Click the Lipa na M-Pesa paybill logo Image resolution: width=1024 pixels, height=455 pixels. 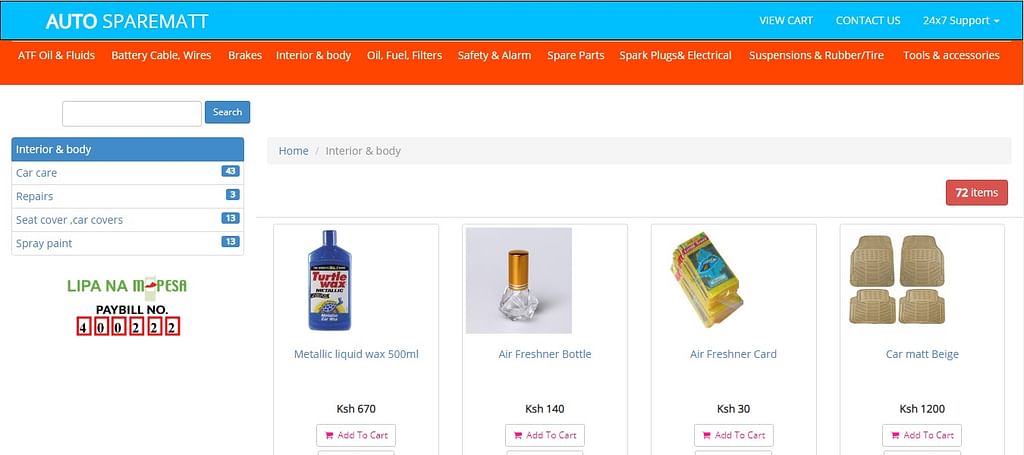127,305
